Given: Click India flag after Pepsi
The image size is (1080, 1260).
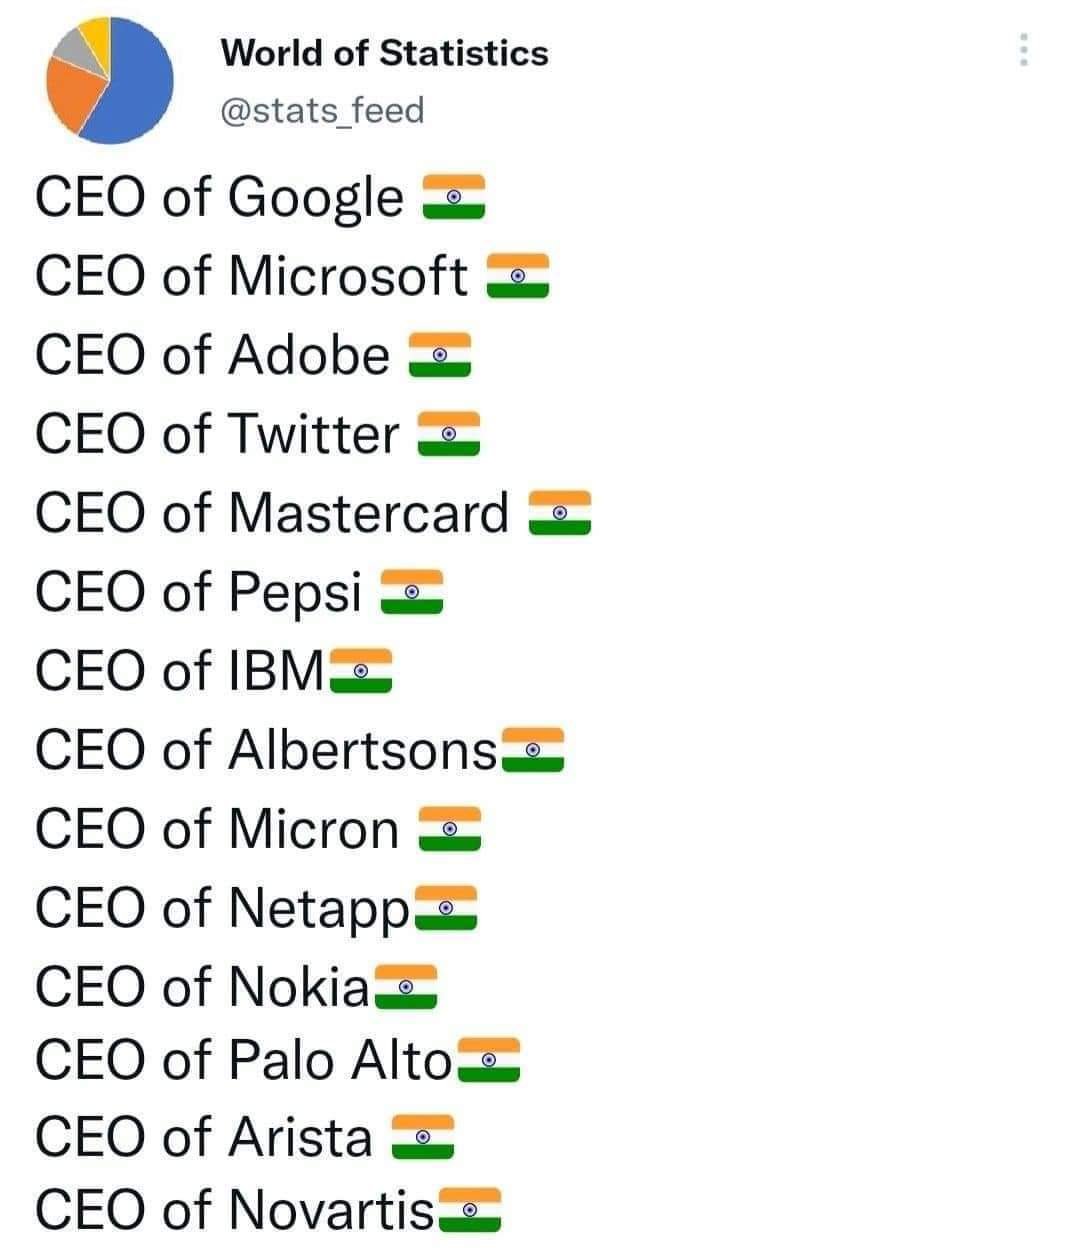Looking at the screenshot, I should point(411,592).
